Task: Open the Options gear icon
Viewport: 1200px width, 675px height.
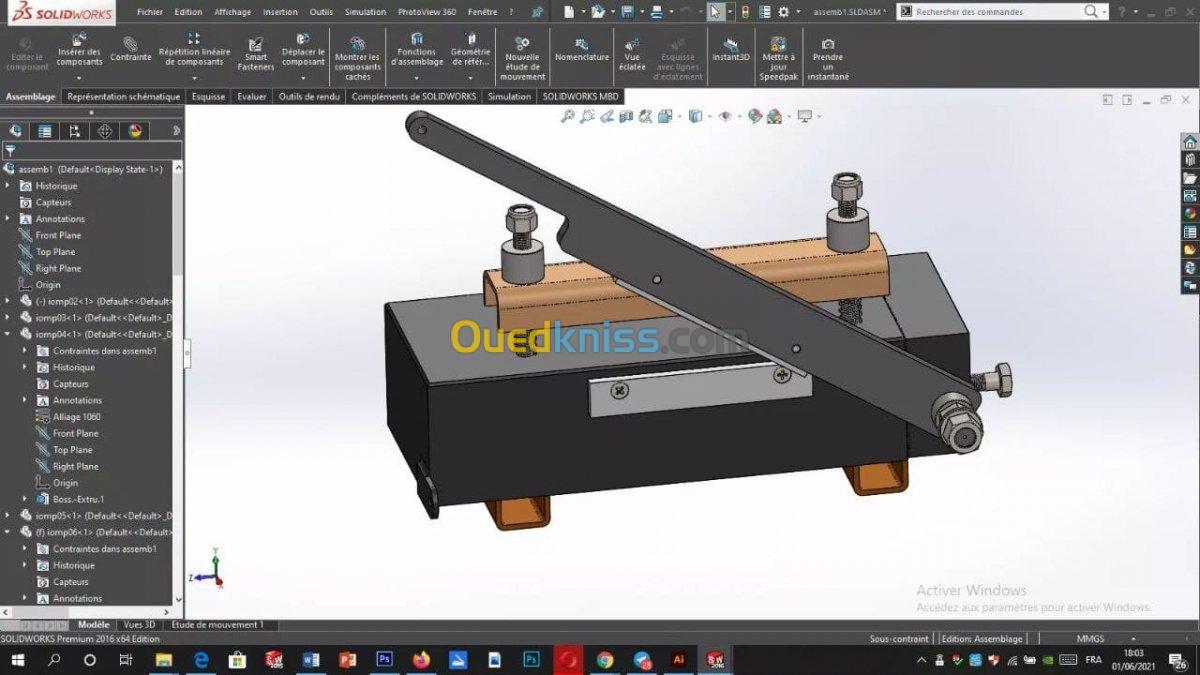Action: (x=783, y=12)
